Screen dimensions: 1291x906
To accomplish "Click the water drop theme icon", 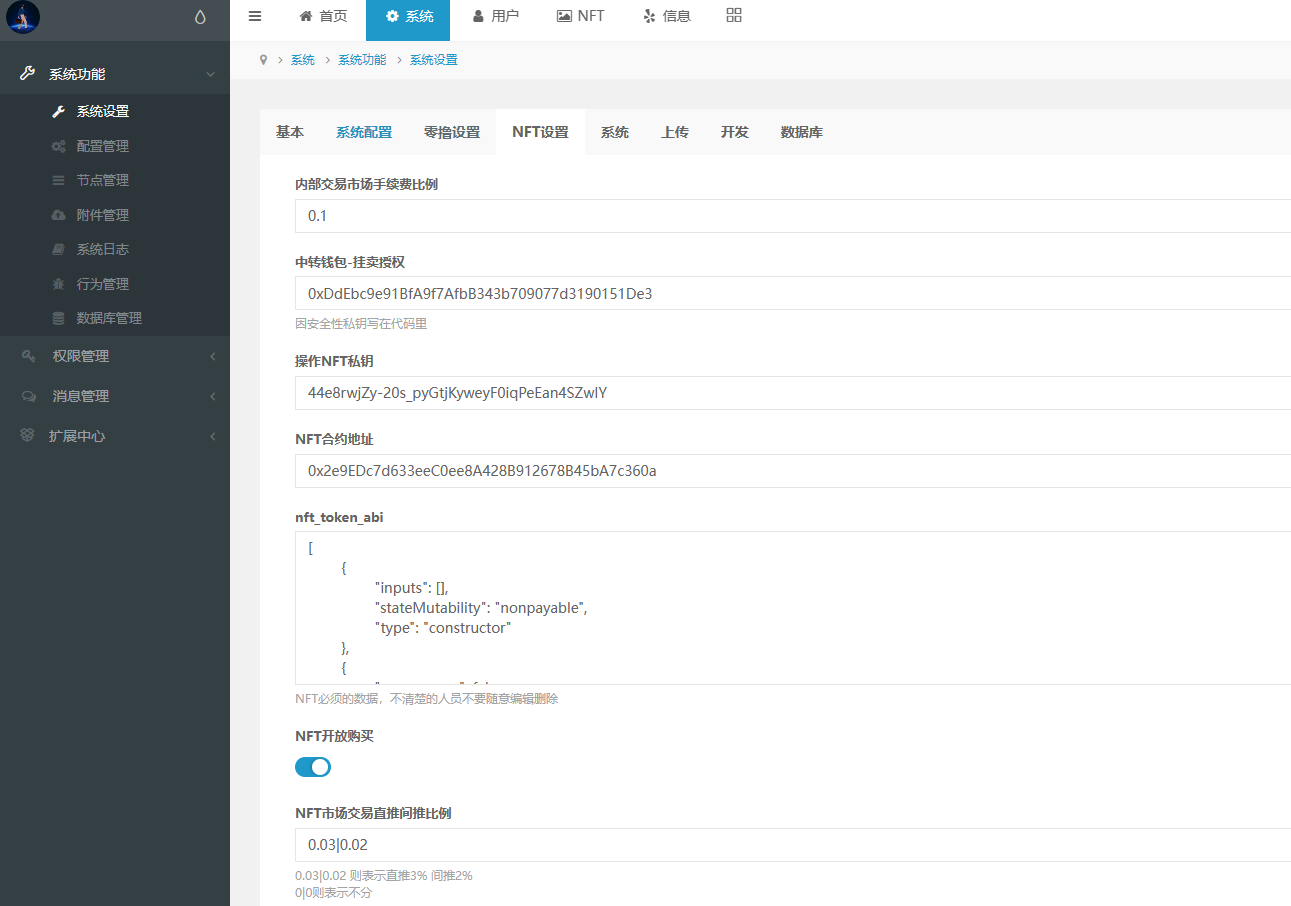I will [x=200, y=17].
